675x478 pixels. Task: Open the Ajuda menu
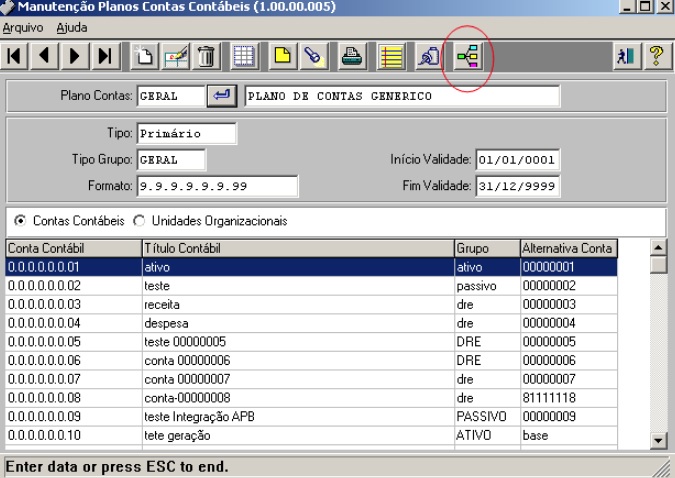[x=71, y=28]
